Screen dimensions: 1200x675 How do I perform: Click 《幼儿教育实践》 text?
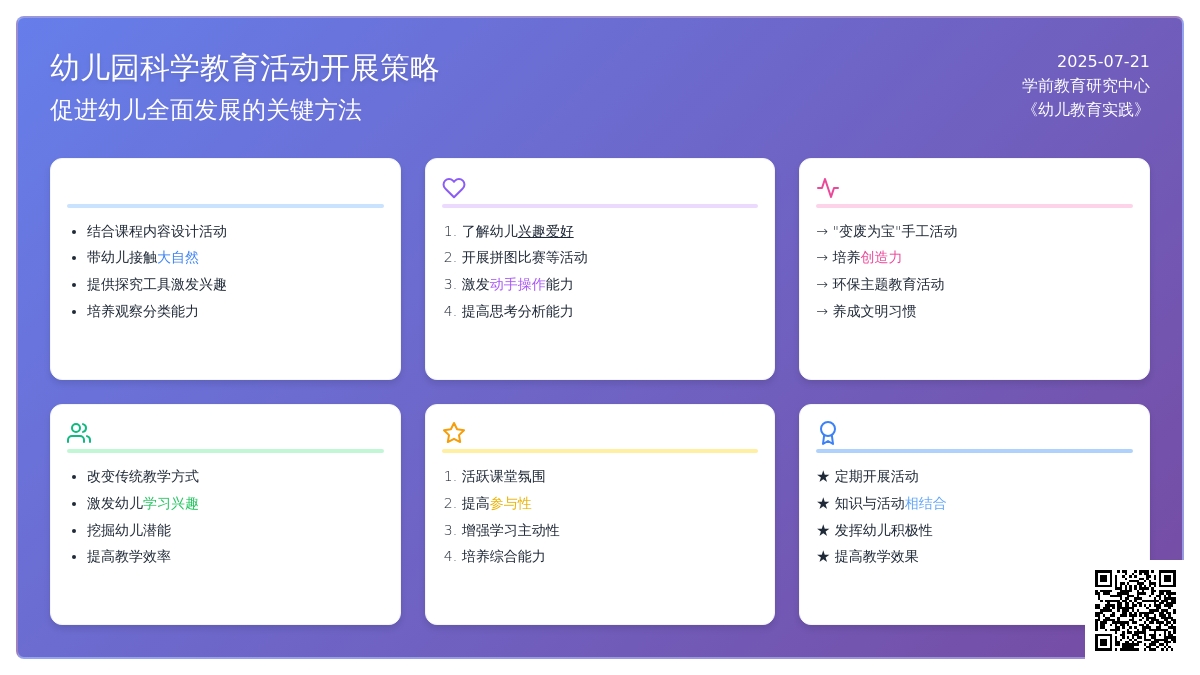point(1086,110)
